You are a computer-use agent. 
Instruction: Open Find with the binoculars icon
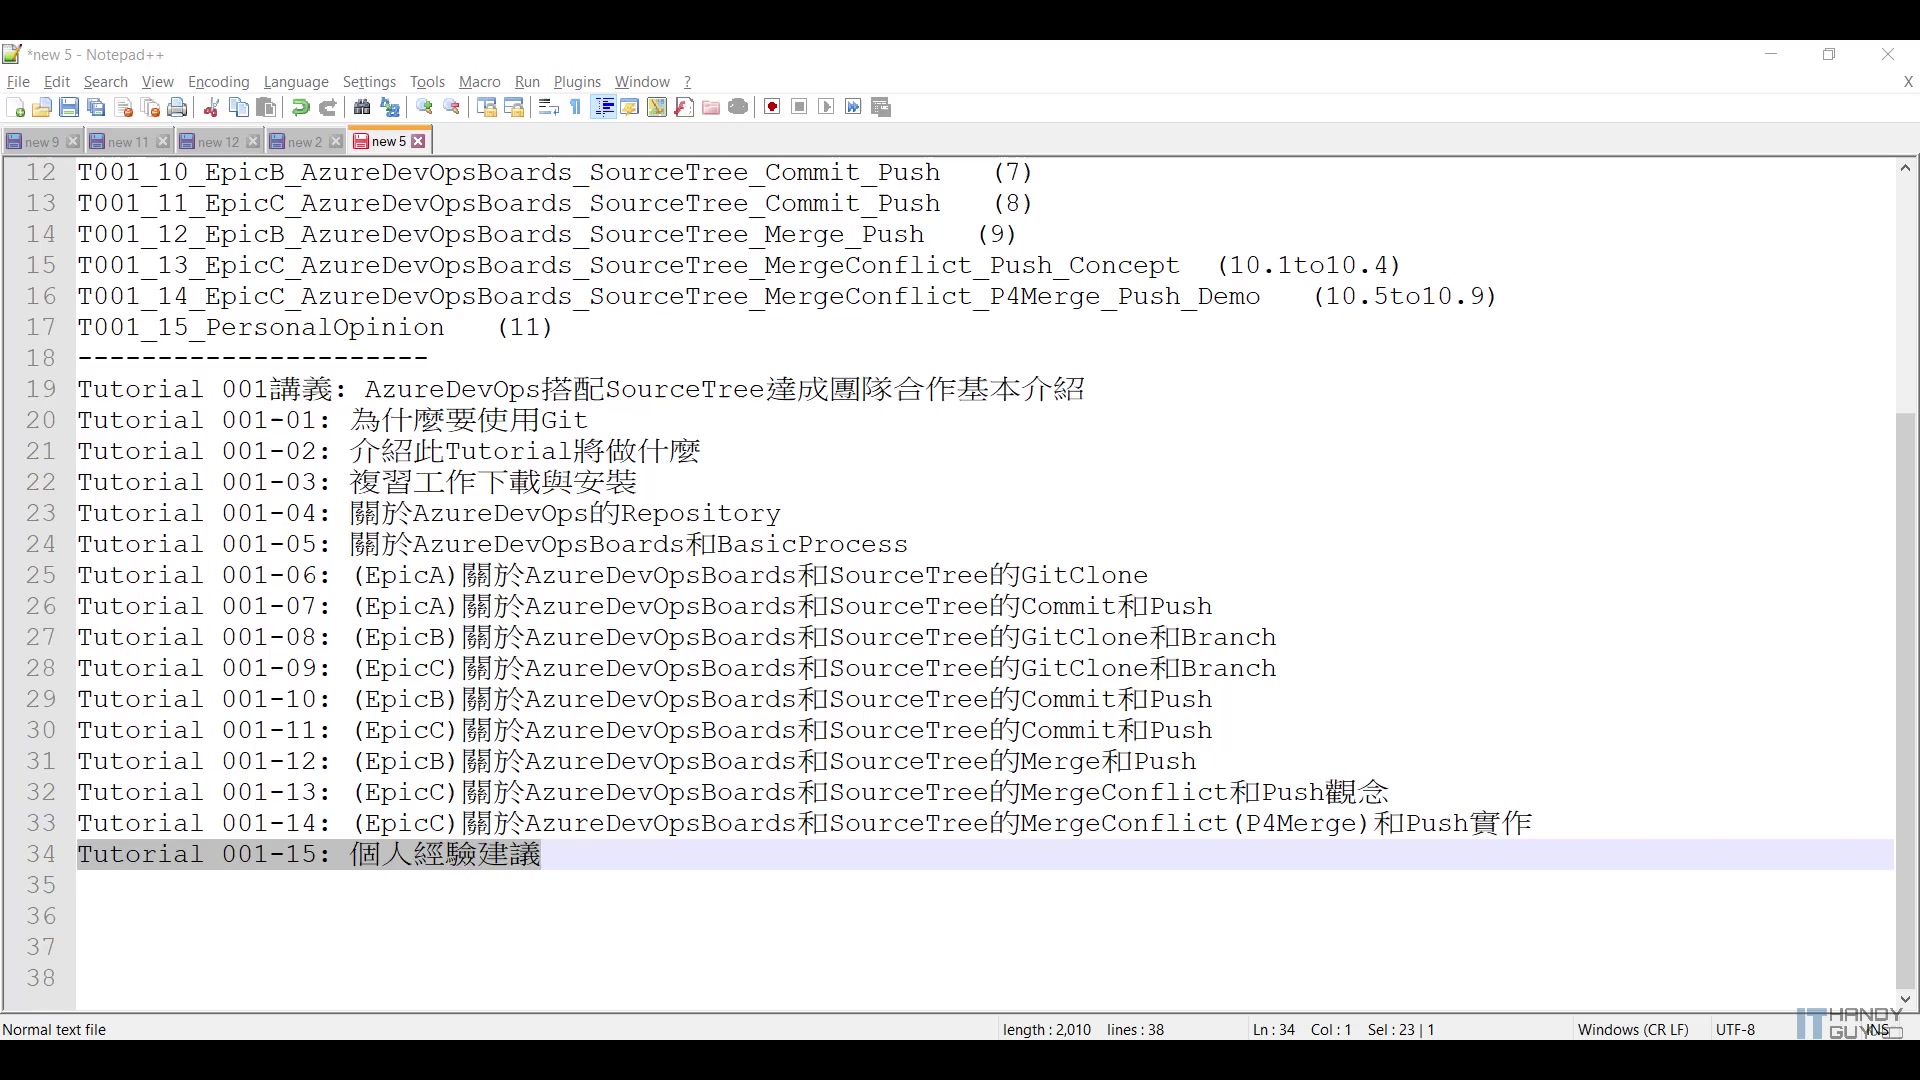pos(362,108)
